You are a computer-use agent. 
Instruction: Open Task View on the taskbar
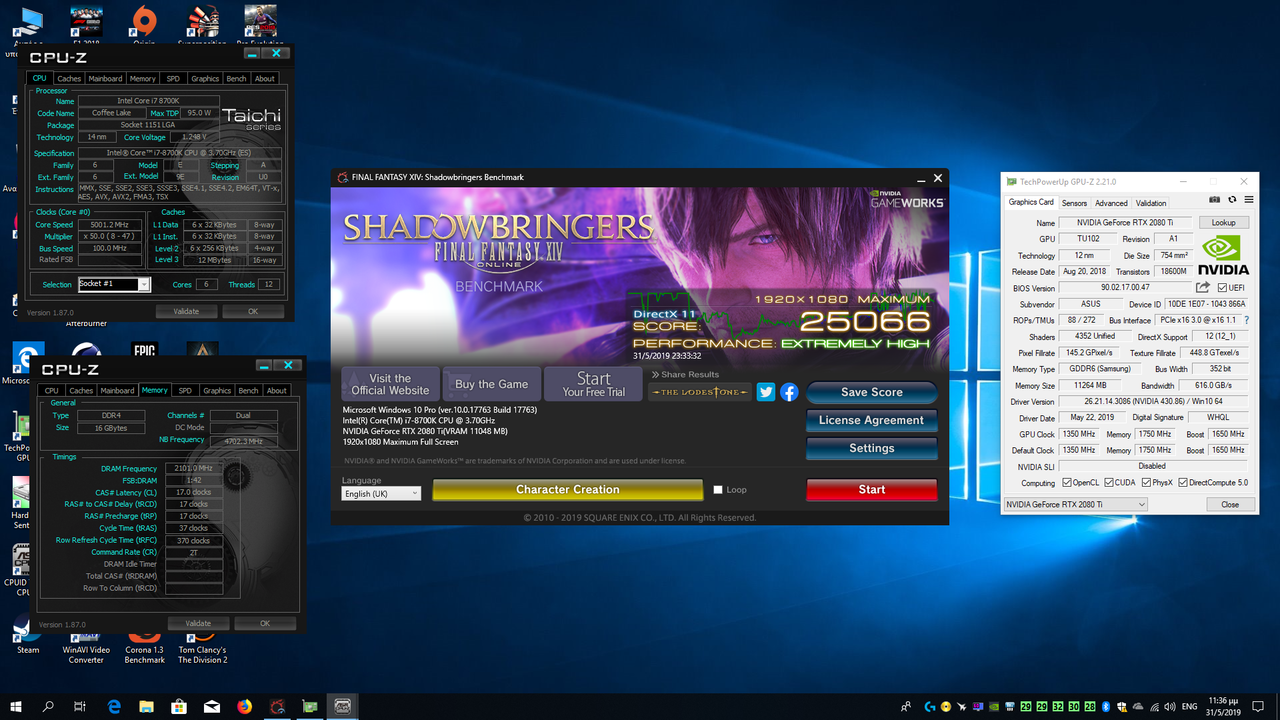80,706
